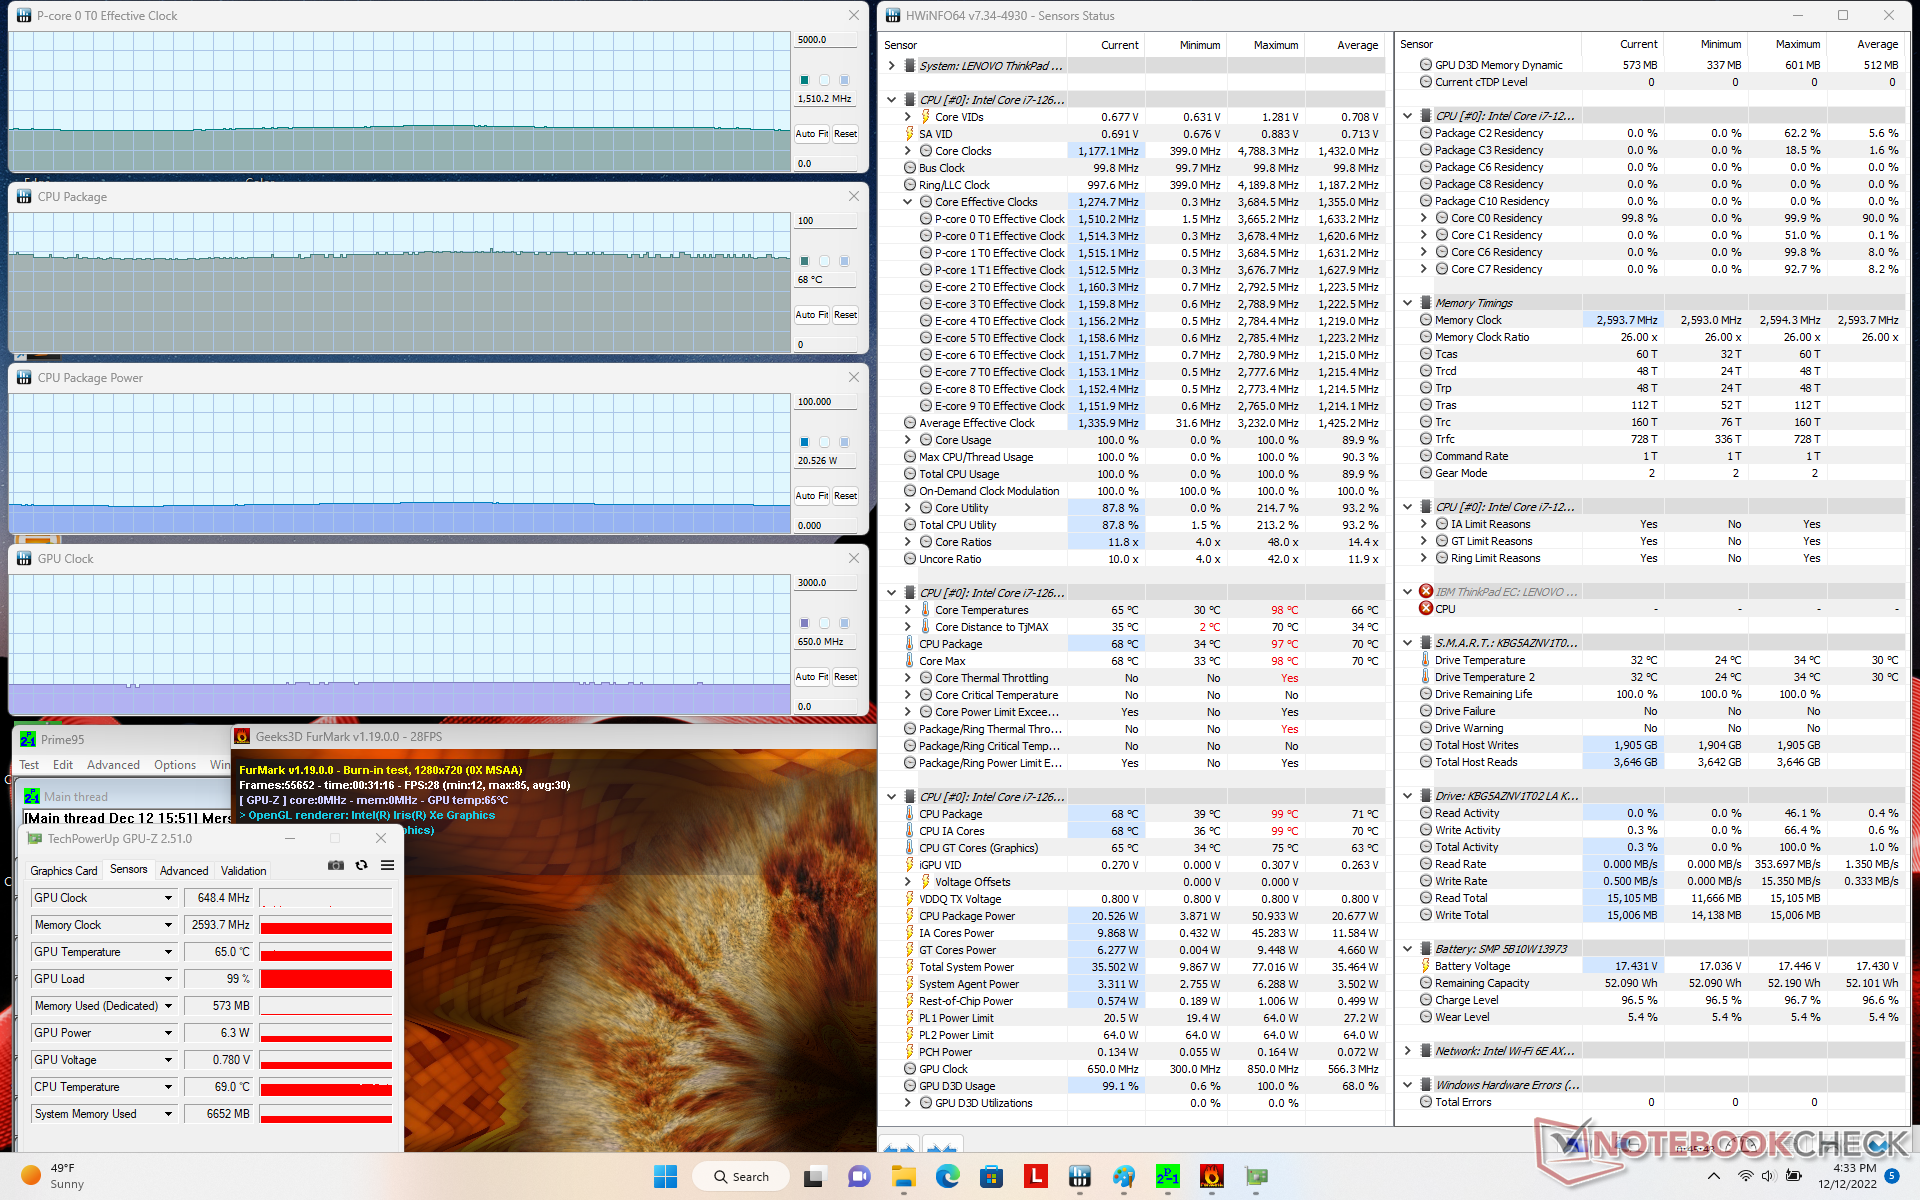Open the Prime95 Advanced menu
The height and width of the screenshot is (1200, 1920).
point(113,765)
